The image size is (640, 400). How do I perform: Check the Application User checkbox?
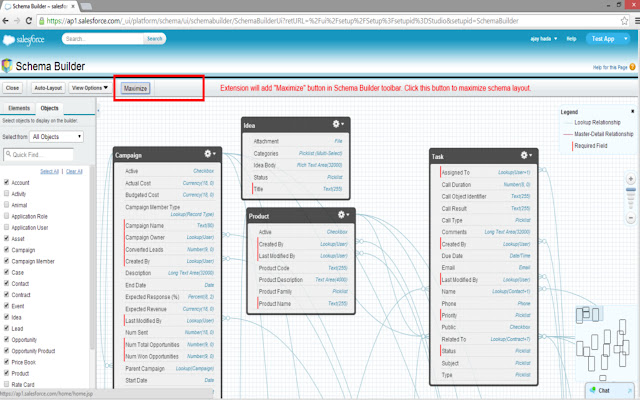pos(7,227)
